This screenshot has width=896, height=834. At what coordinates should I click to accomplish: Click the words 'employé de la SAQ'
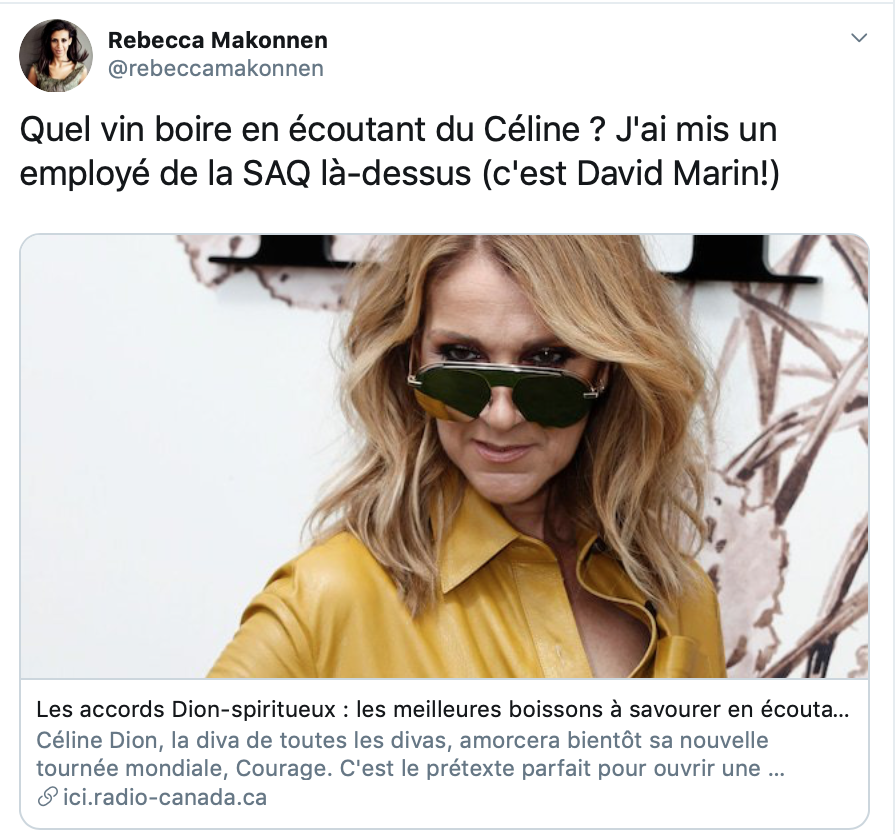[x=165, y=173]
